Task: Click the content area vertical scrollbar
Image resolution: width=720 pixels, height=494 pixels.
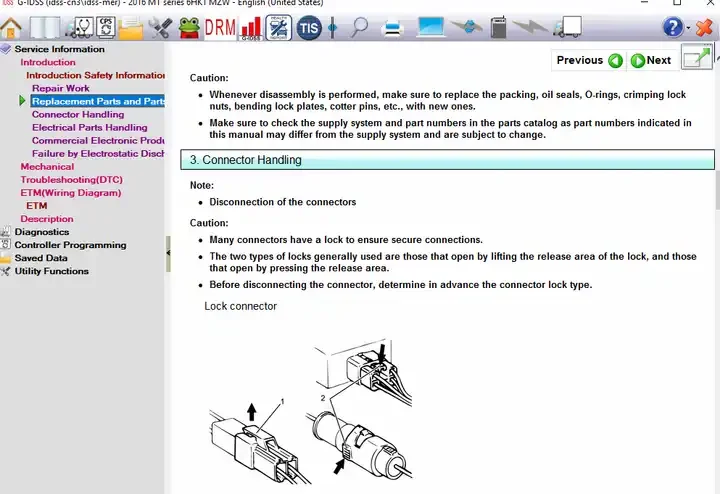Action: coord(717,271)
